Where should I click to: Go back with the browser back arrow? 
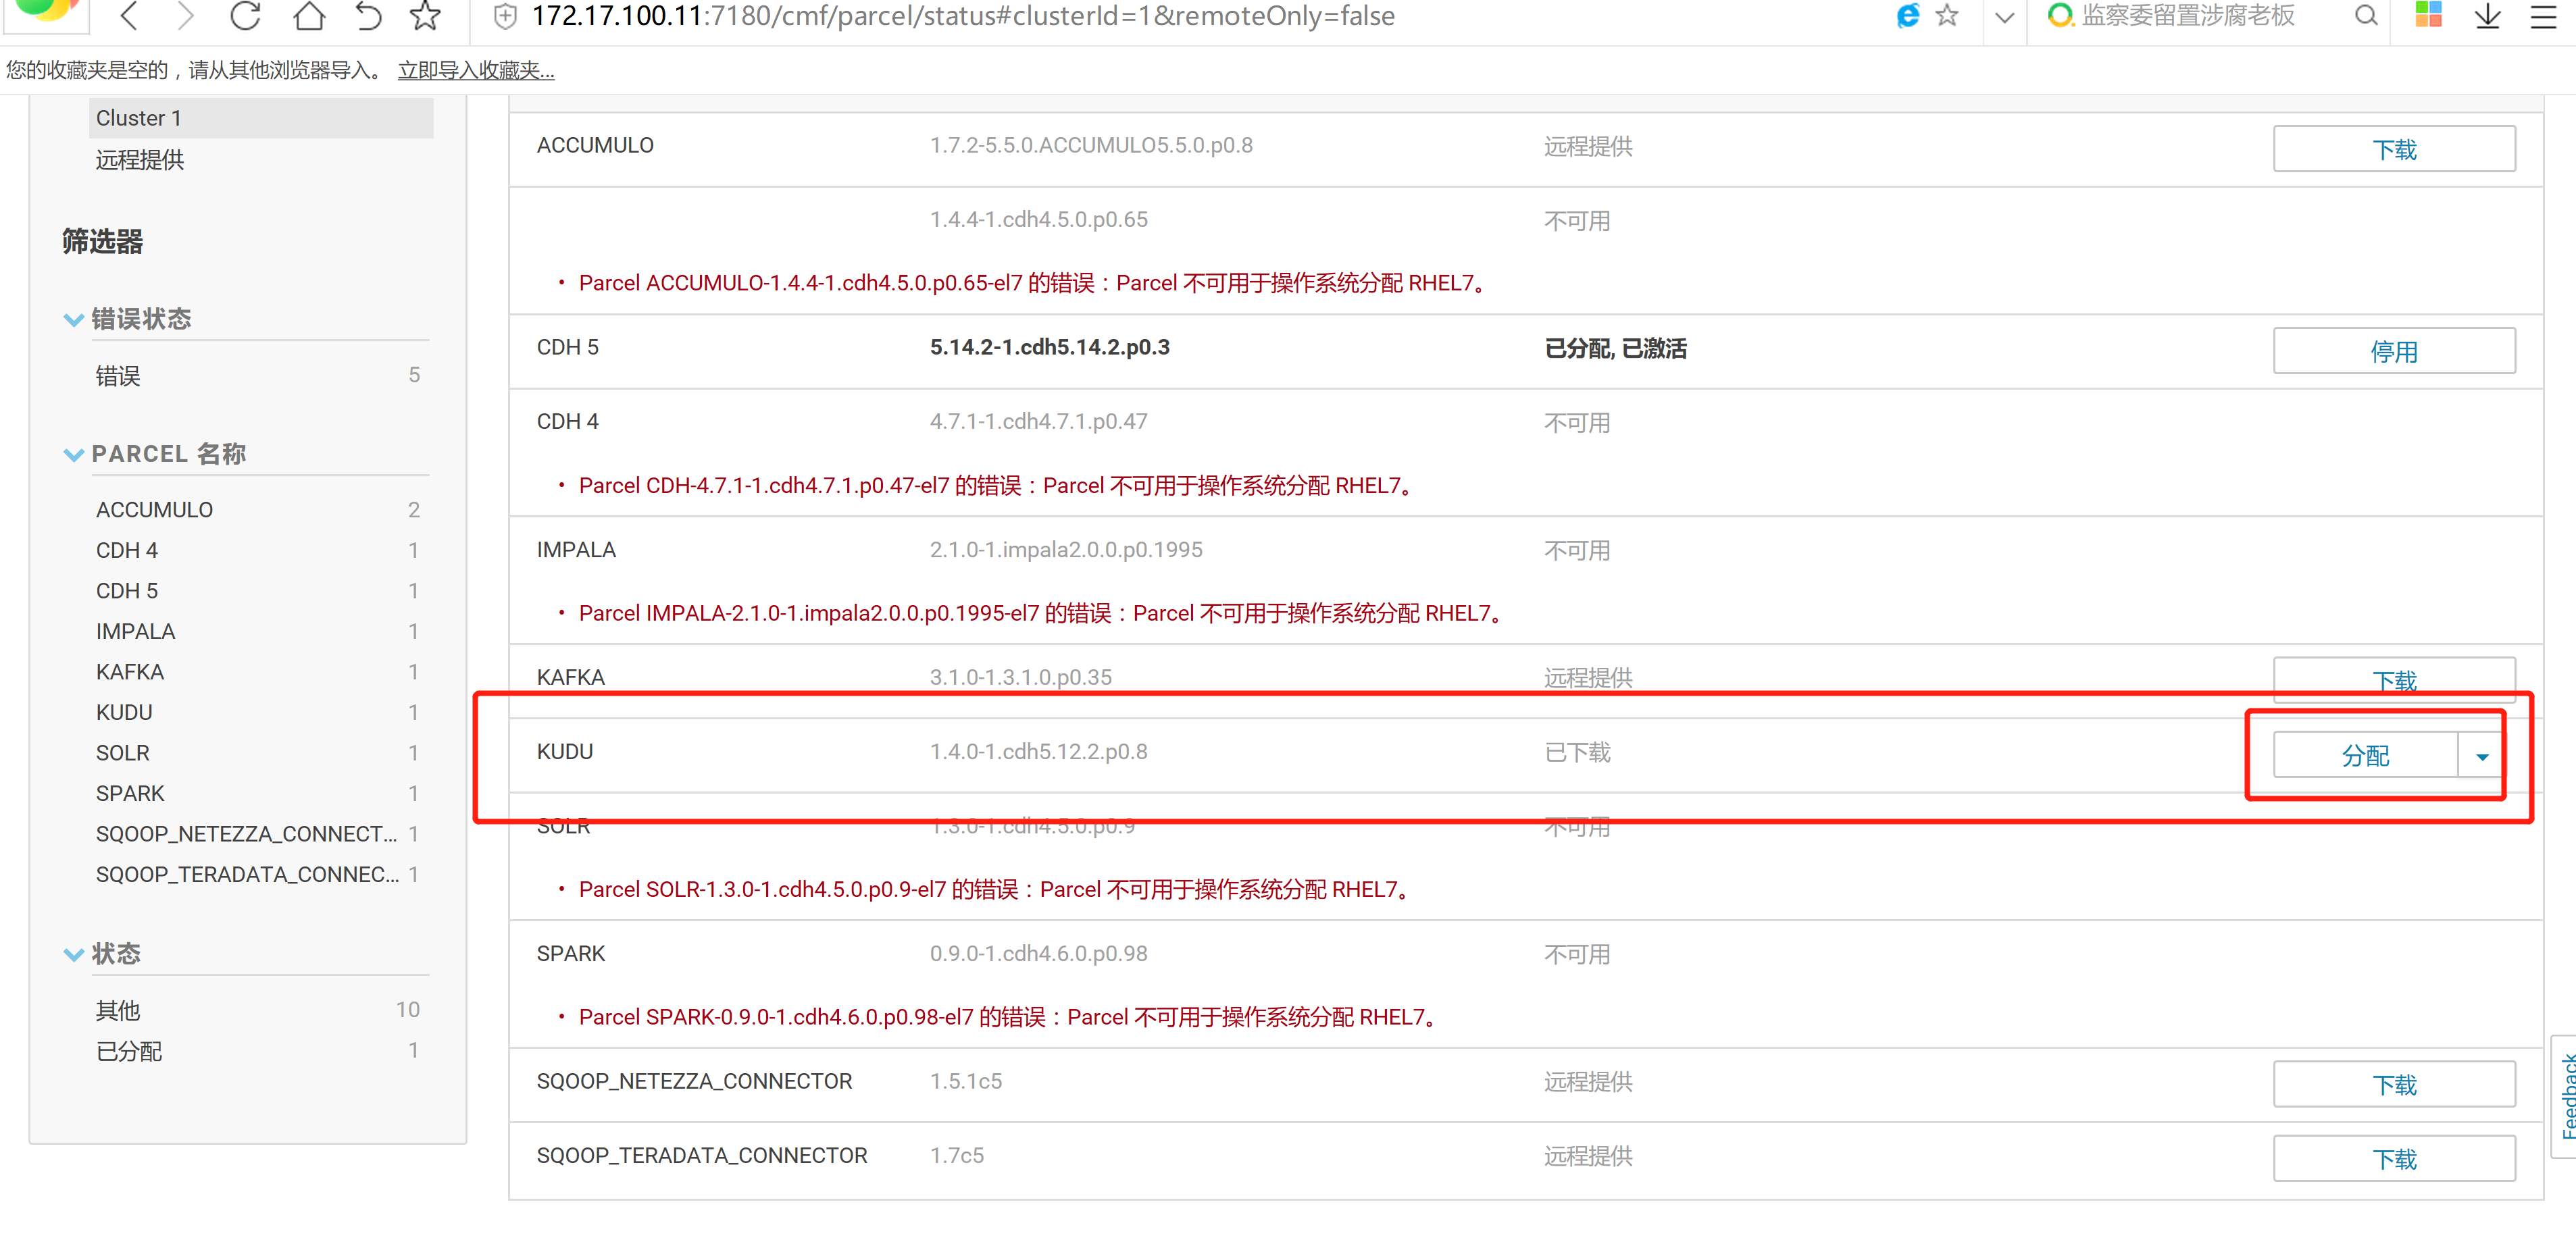(x=129, y=16)
